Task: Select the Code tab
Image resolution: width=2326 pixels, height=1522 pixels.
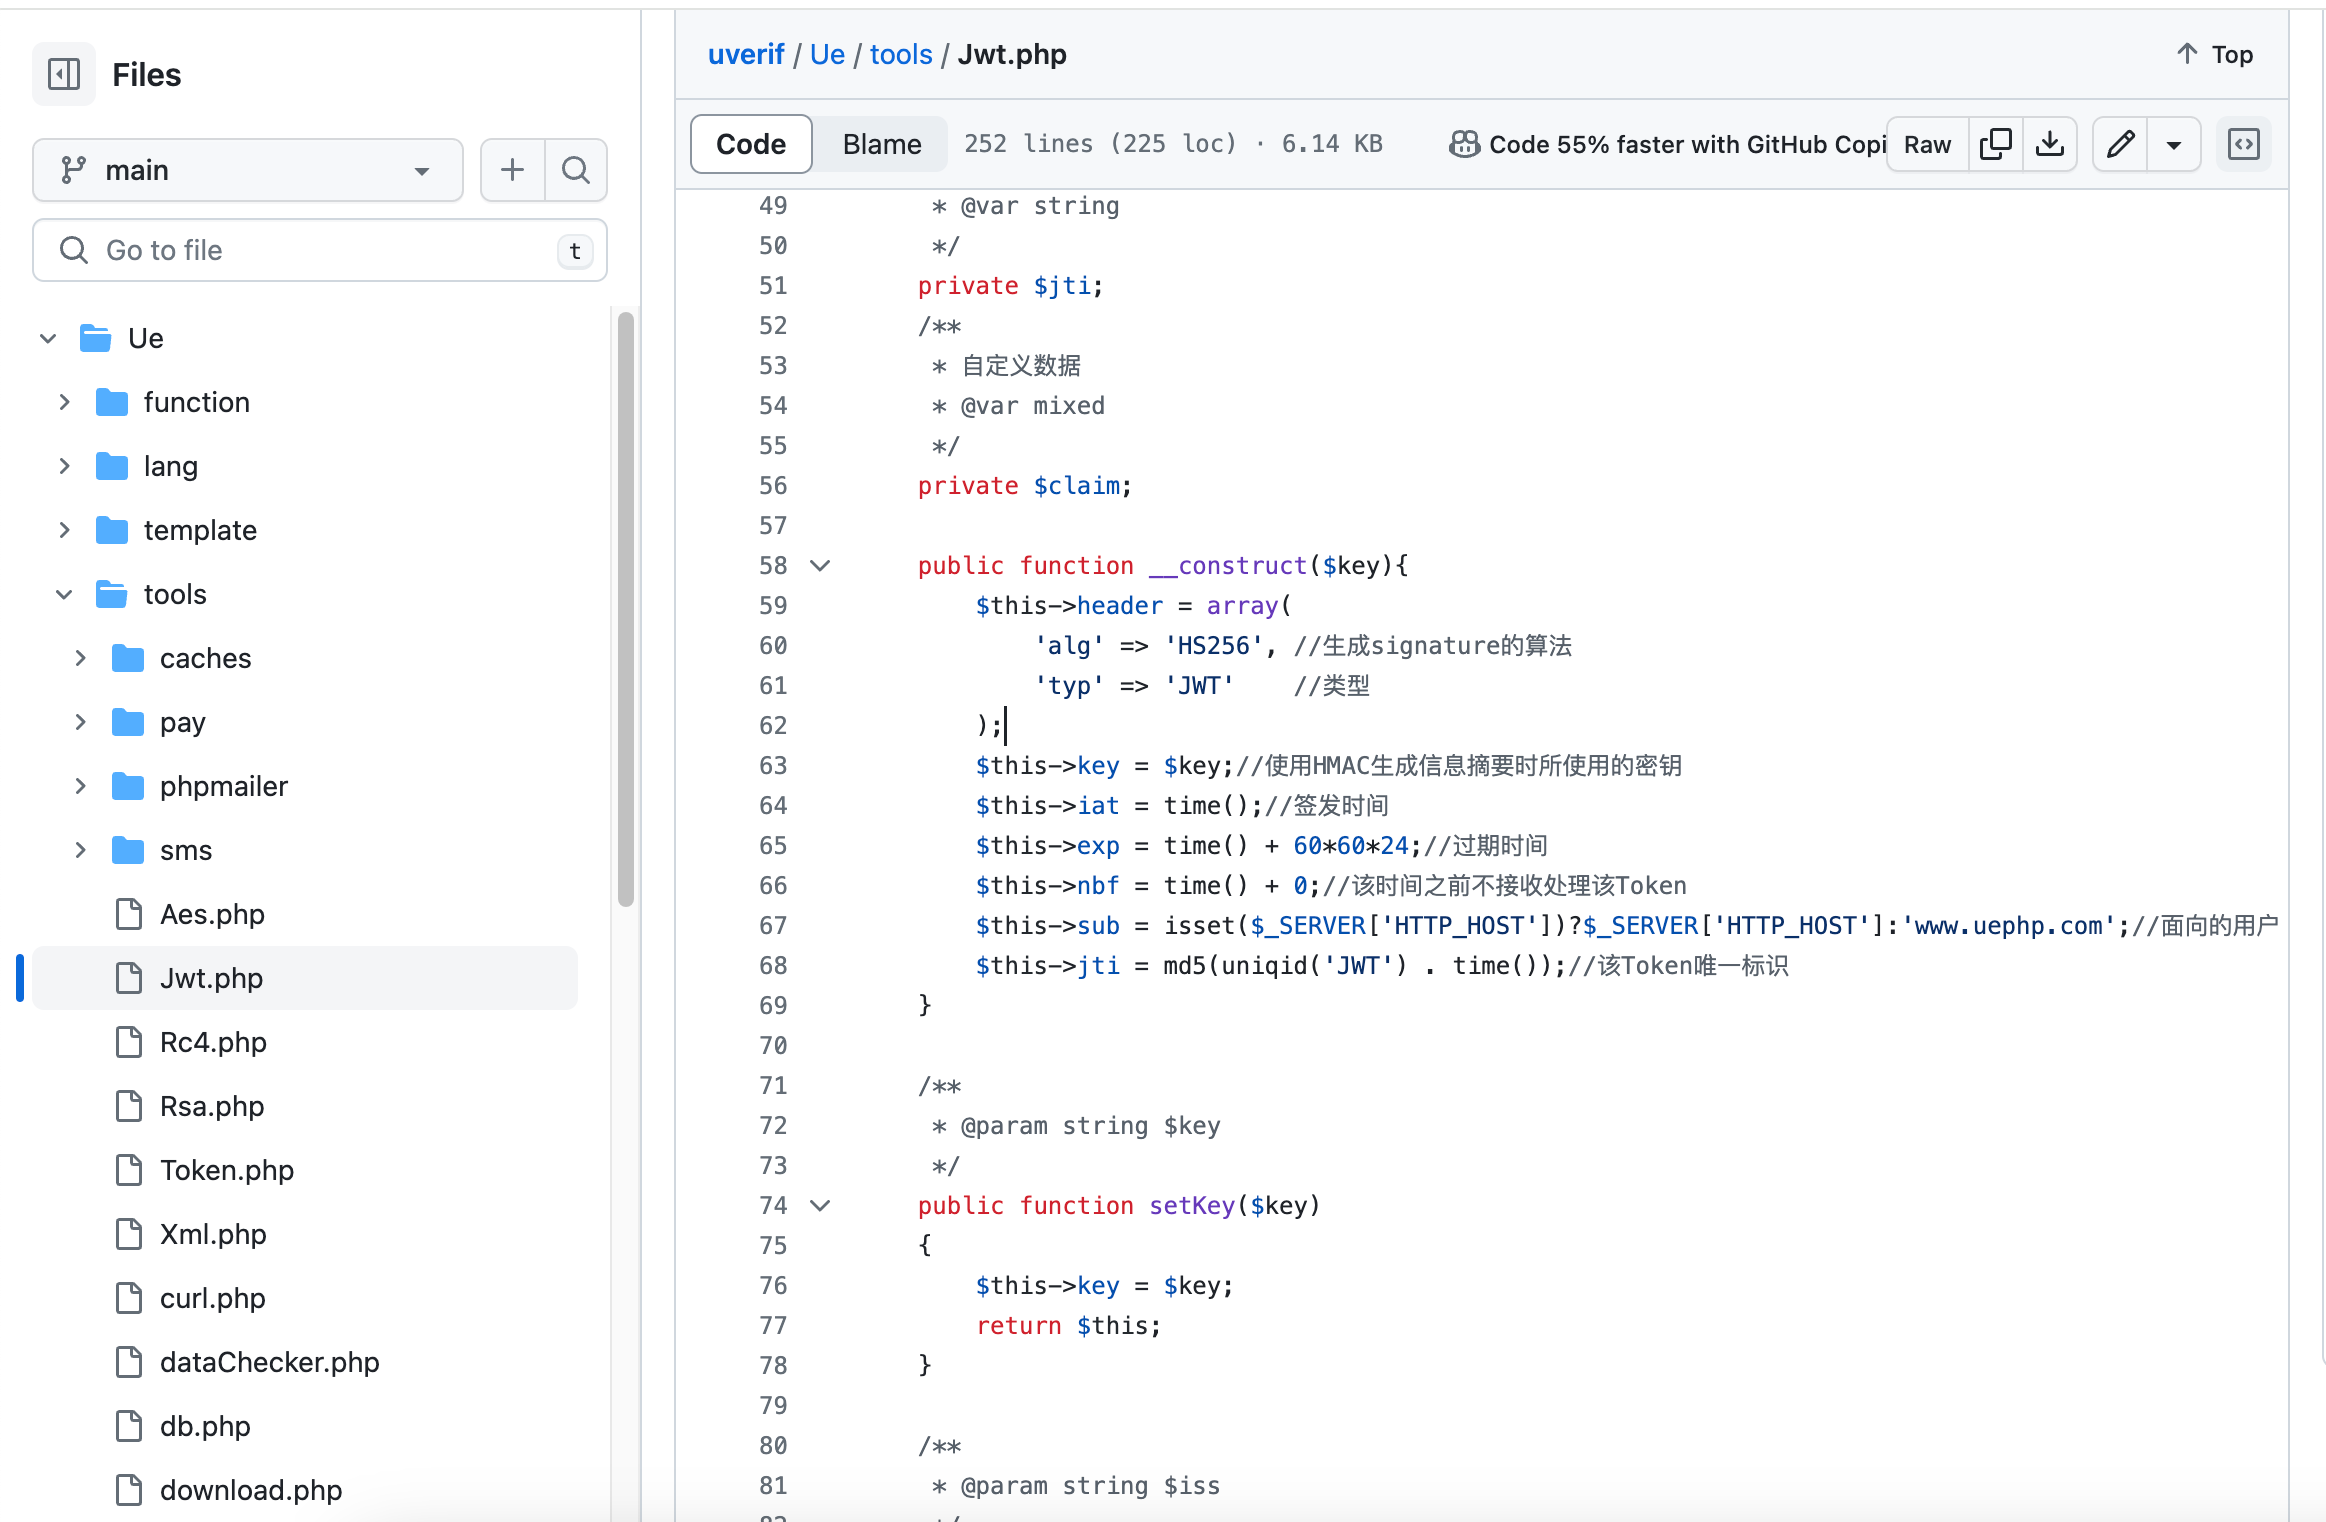Action: coord(750,144)
